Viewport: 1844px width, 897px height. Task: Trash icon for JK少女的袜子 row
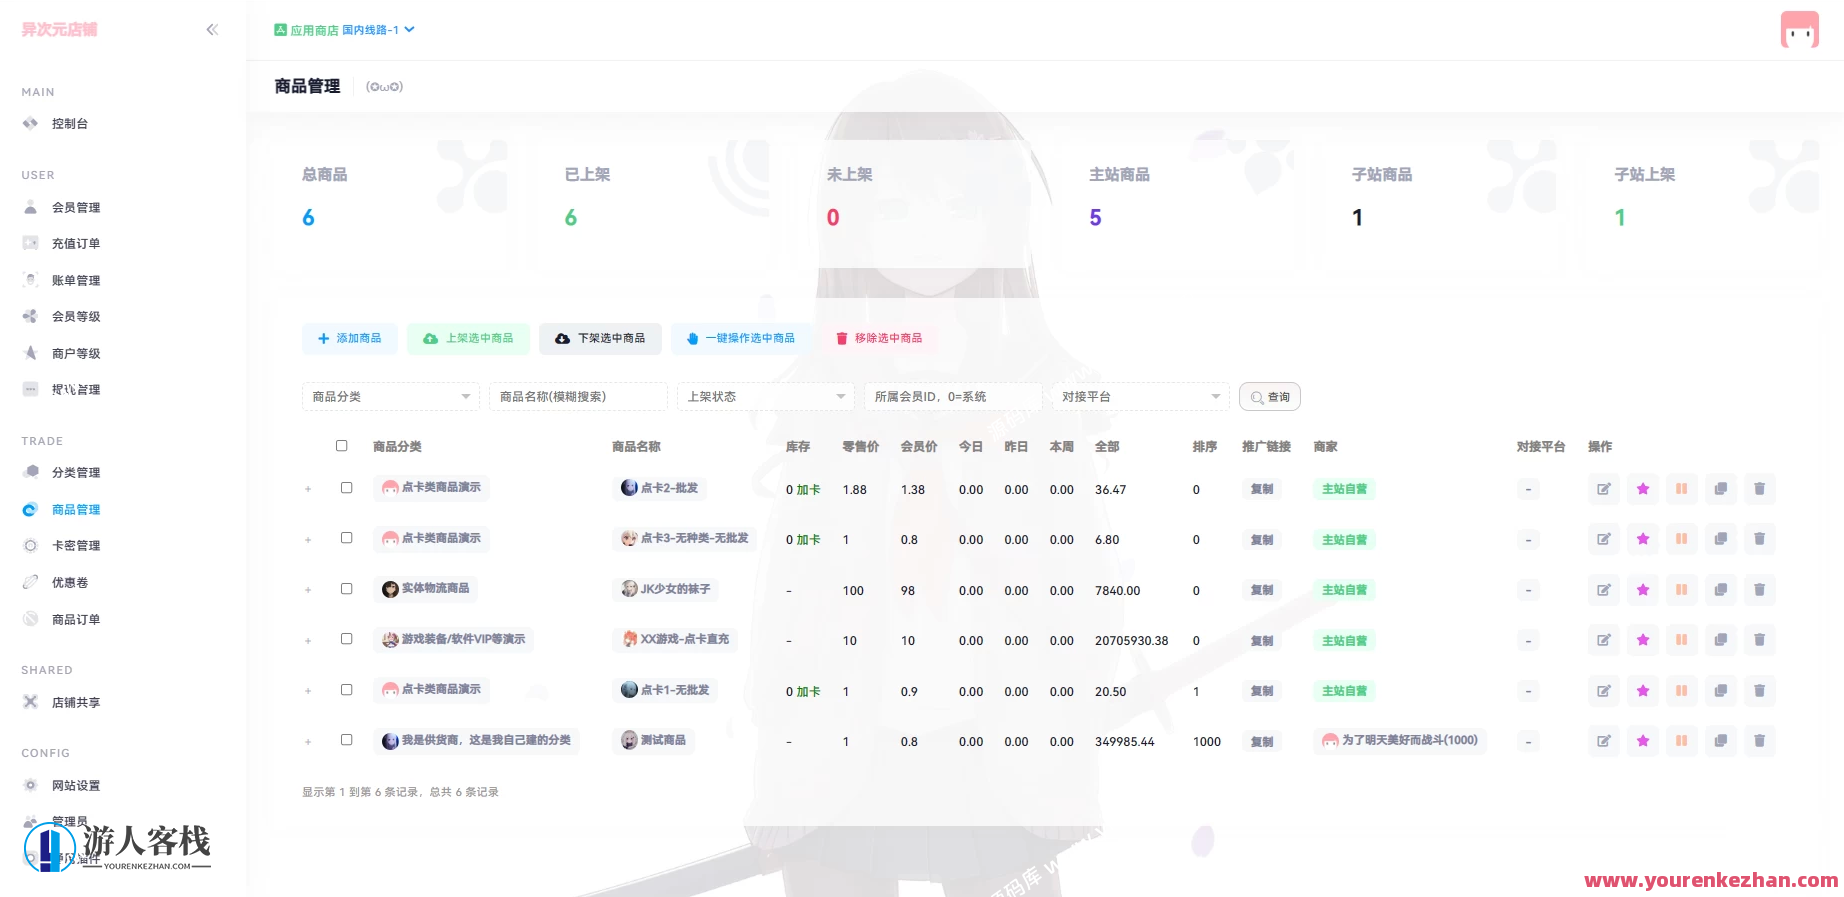coord(1760,590)
